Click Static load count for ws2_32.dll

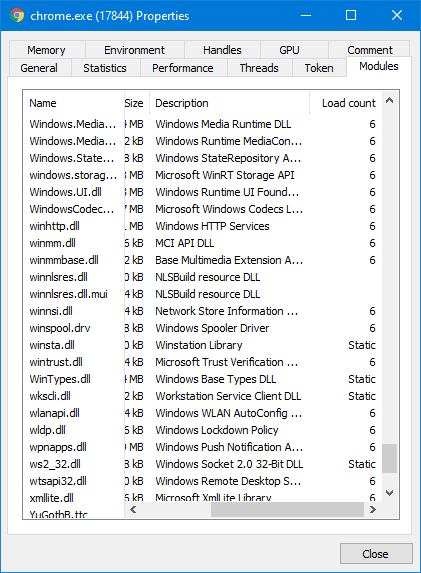tap(362, 464)
